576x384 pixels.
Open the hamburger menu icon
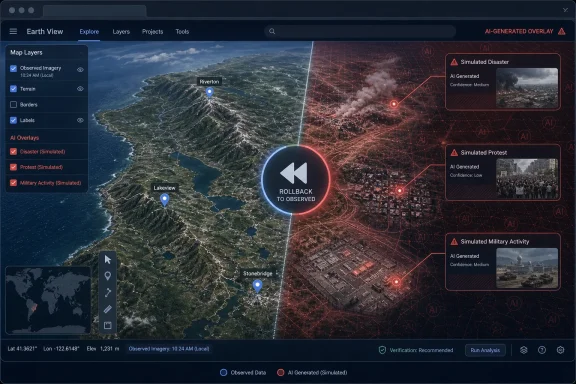(13, 31)
